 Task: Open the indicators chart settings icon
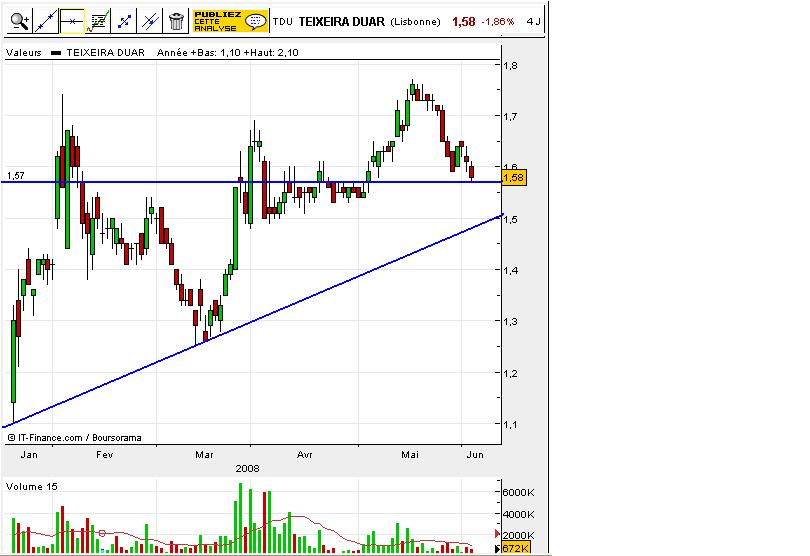pyautogui.click(x=98, y=21)
